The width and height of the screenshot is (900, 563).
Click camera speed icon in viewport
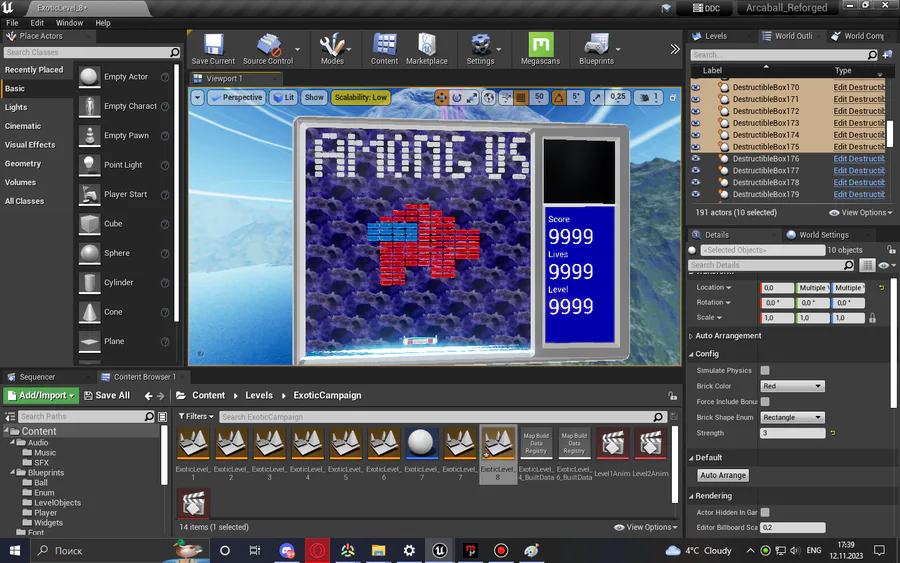pos(645,98)
